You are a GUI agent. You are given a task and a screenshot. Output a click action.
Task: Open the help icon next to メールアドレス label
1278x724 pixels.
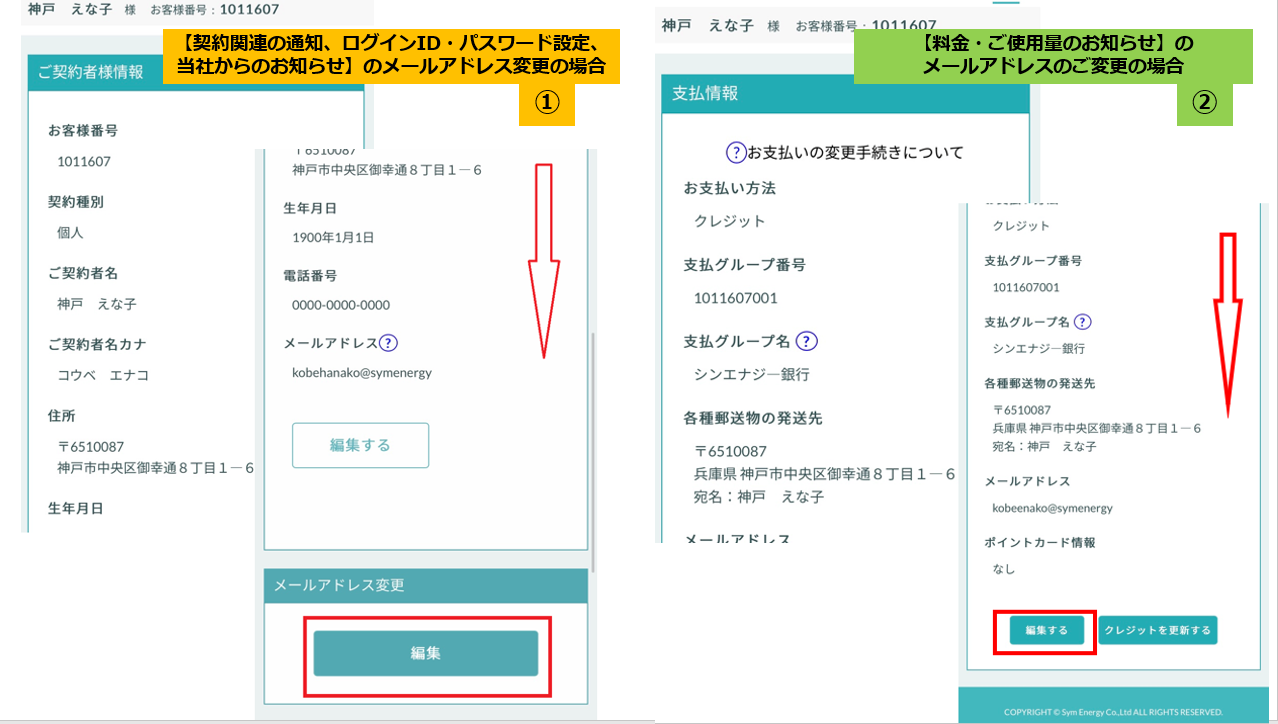(x=389, y=343)
